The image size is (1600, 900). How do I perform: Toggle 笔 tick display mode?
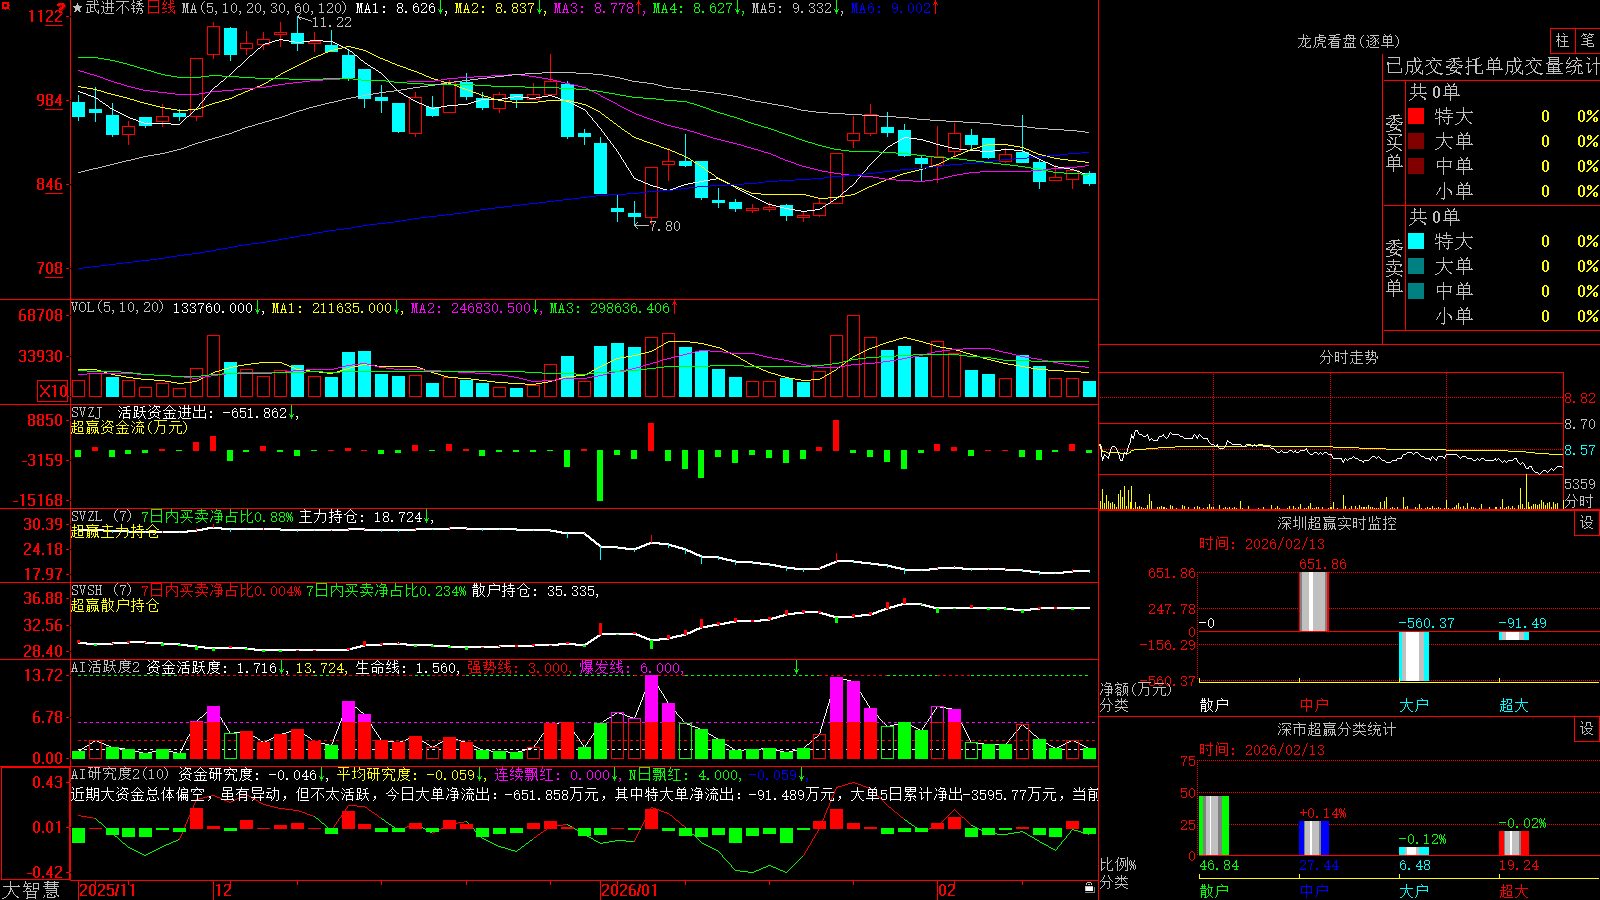[1587, 40]
